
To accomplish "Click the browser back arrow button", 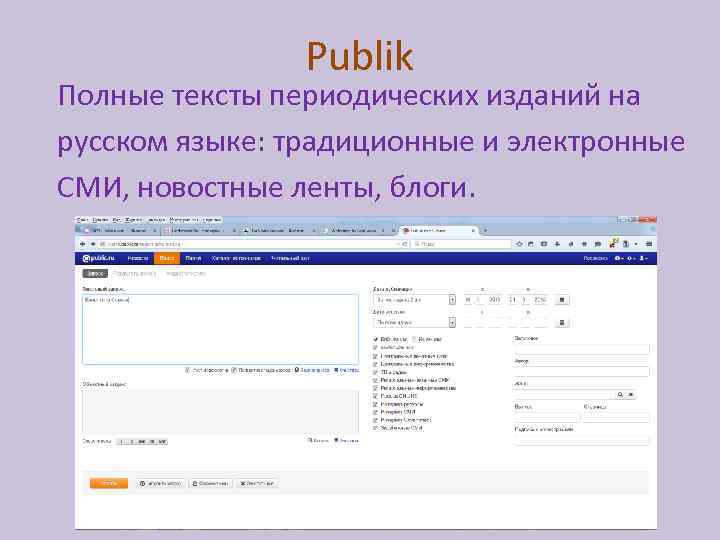I will (83, 244).
